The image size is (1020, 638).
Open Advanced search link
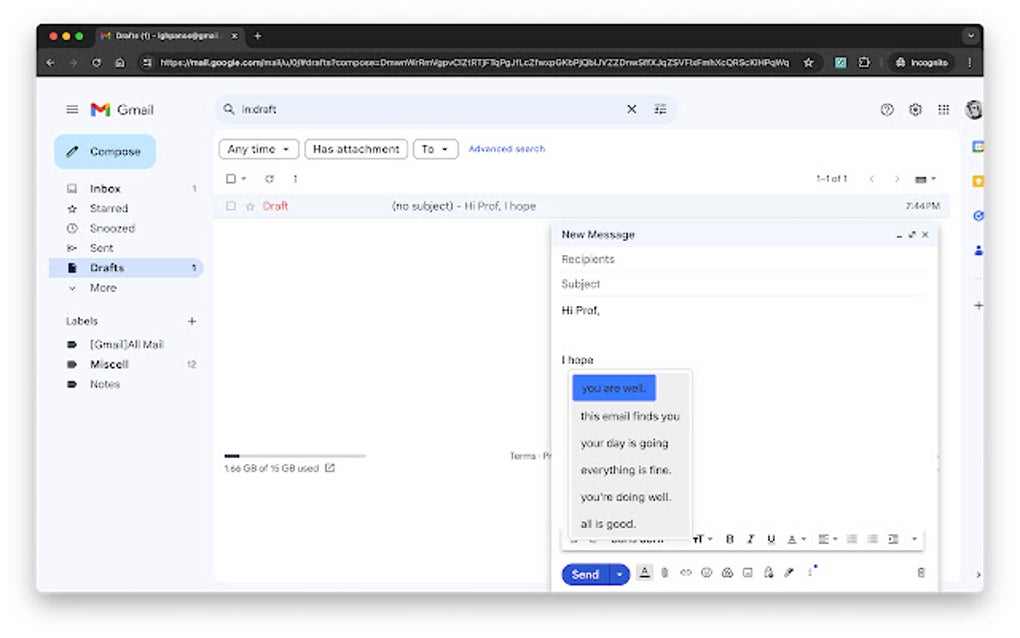point(507,148)
